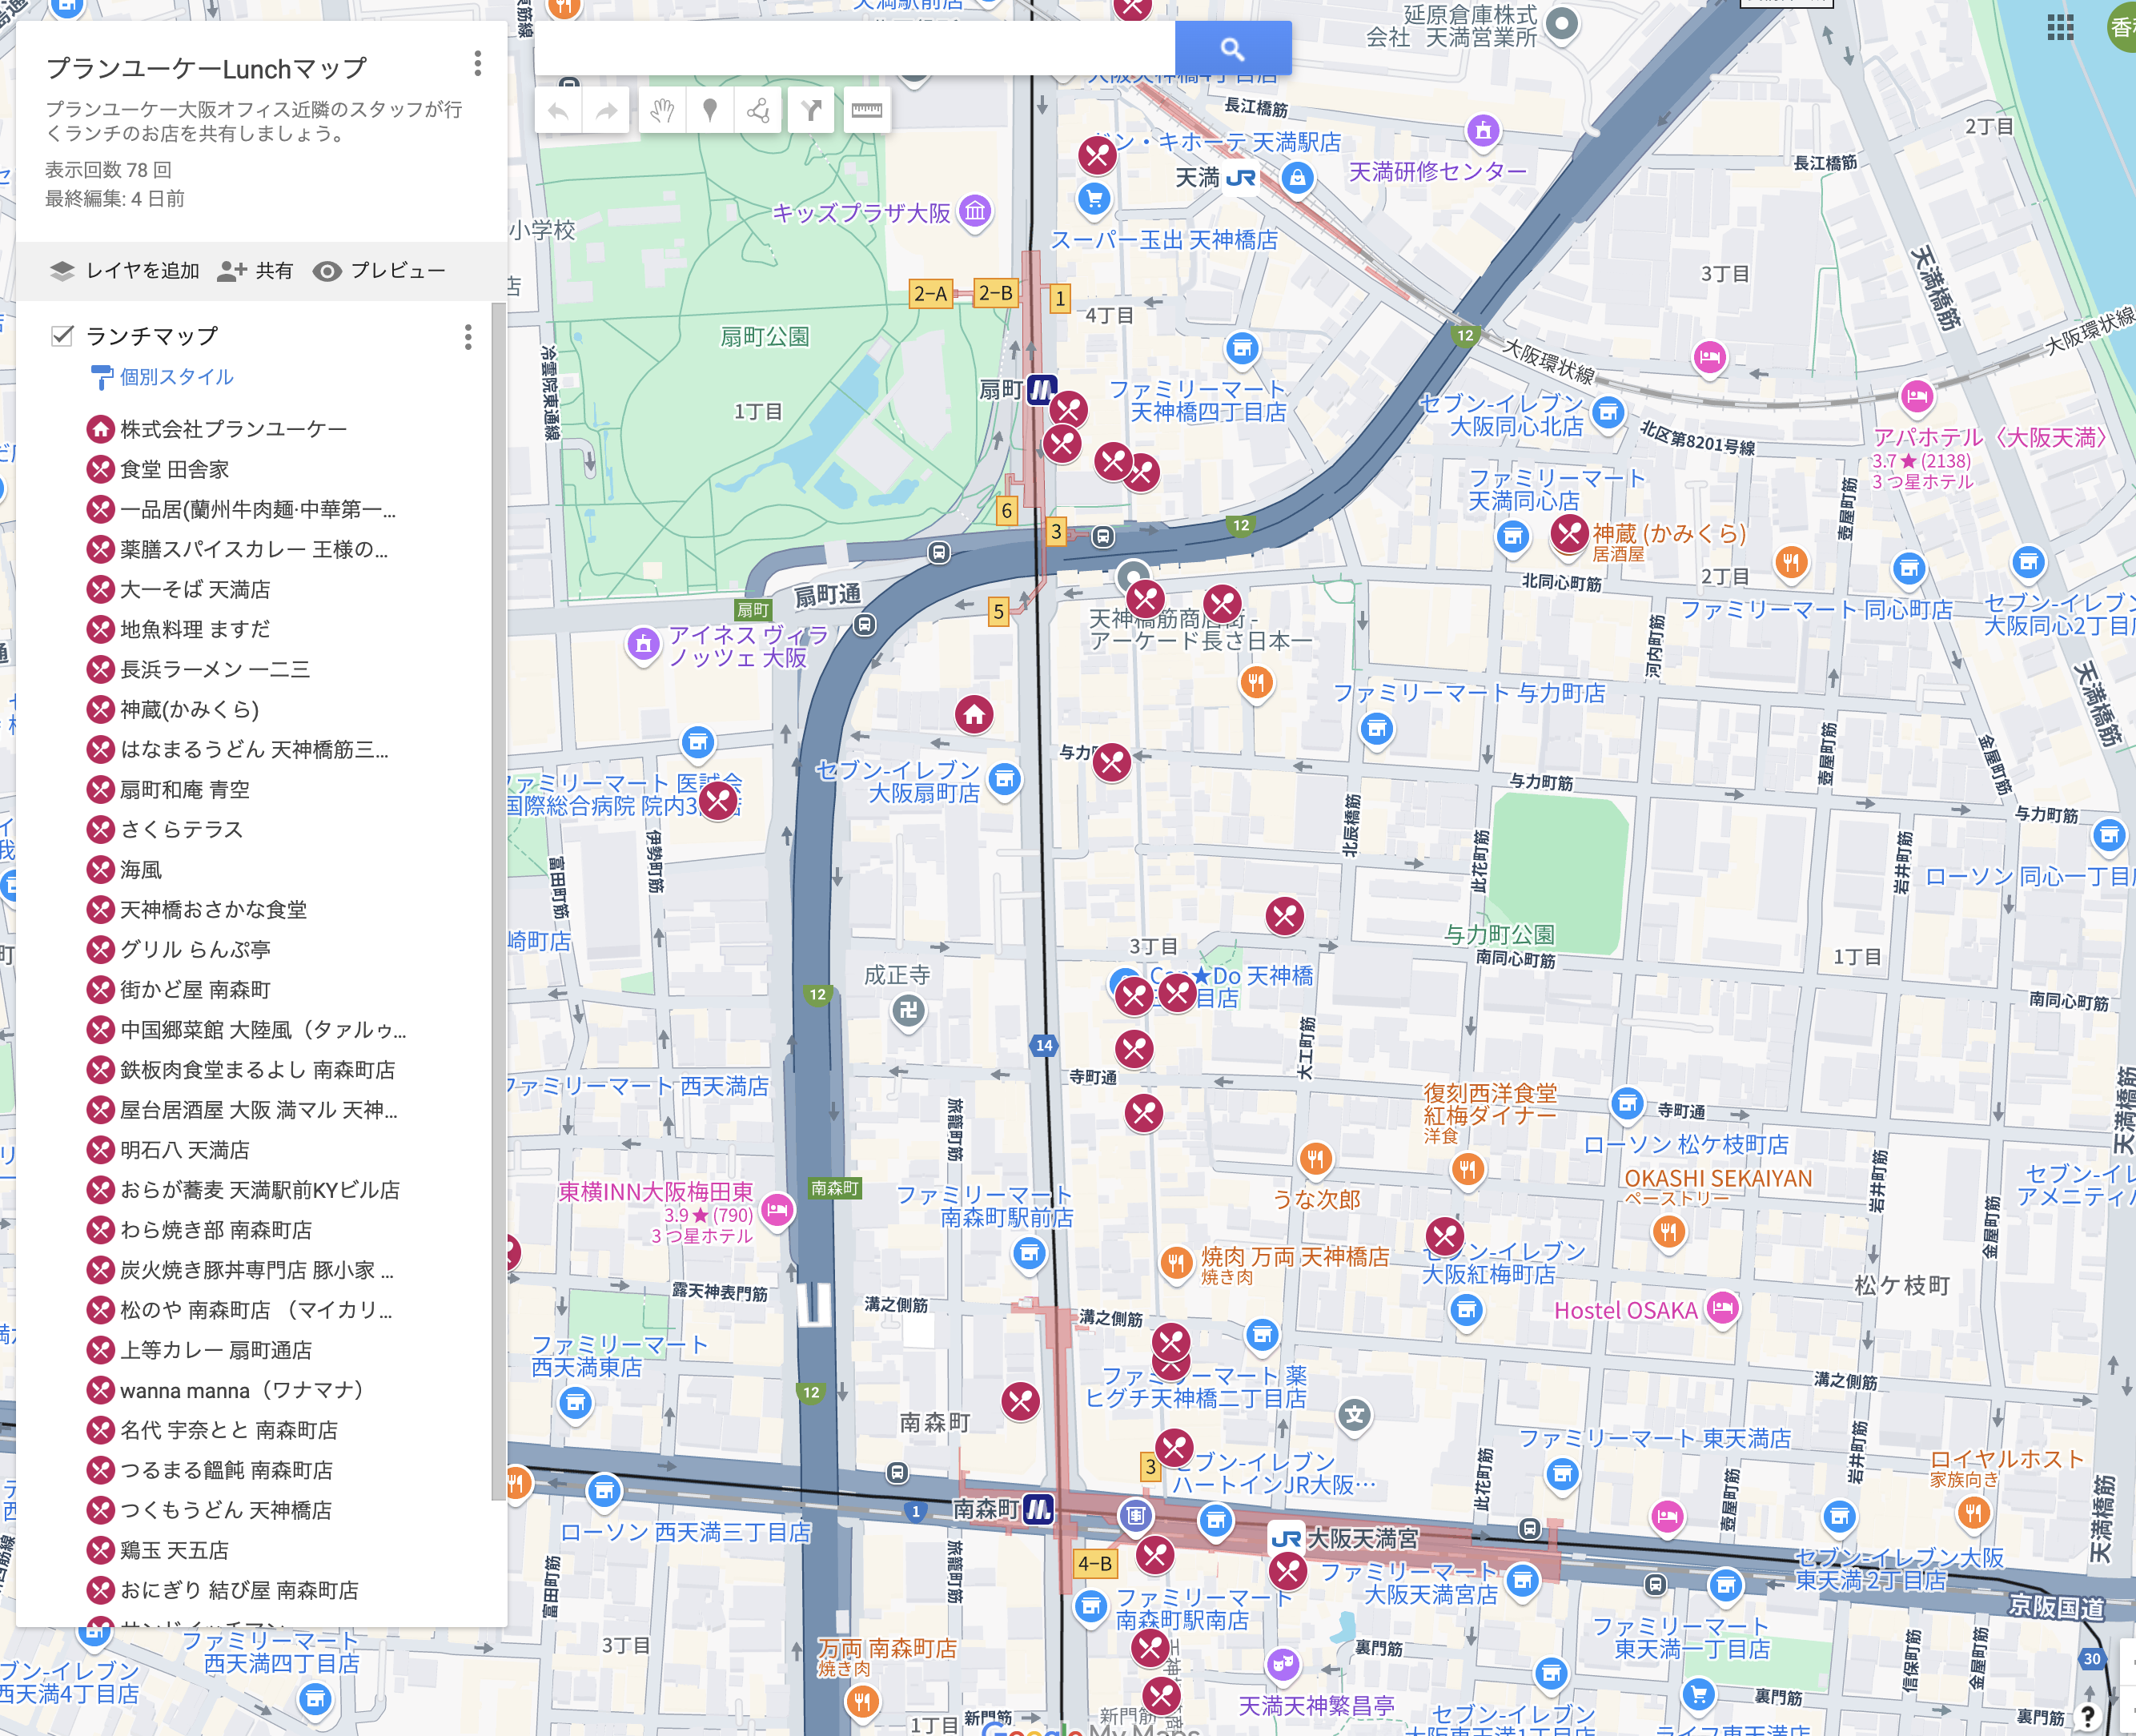This screenshot has width=2136, height=1736.
Task: Click the map title プランユーケーLunchマップ
Action: [x=206, y=69]
